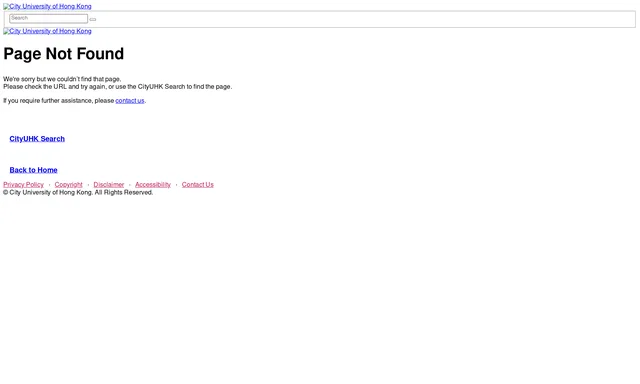Image resolution: width=640 pixels, height=384 pixels.
Task: Open the second City University of Hong Kong logo link above the heading
Action: (47, 31)
